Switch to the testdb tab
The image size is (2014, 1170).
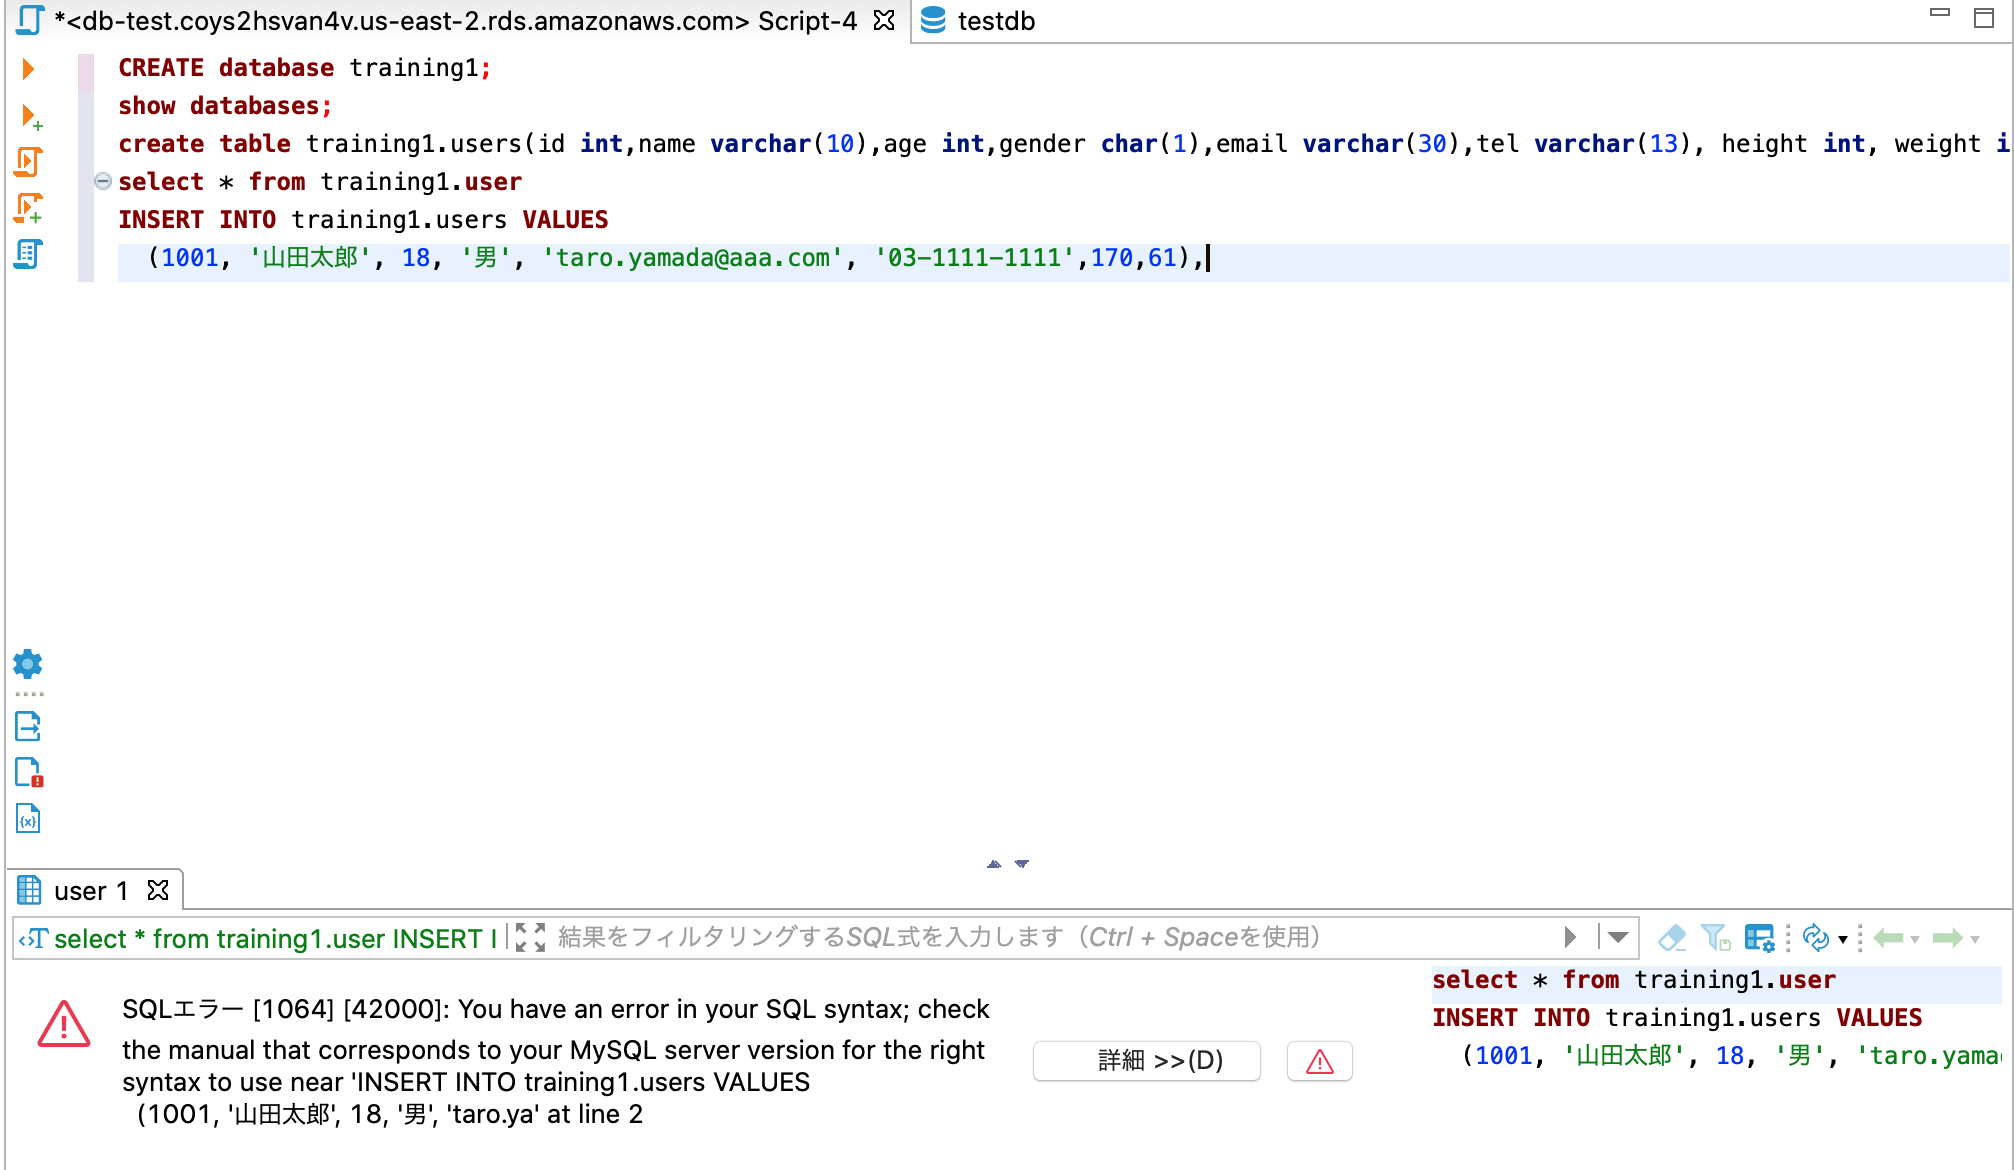[x=978, y=21]
